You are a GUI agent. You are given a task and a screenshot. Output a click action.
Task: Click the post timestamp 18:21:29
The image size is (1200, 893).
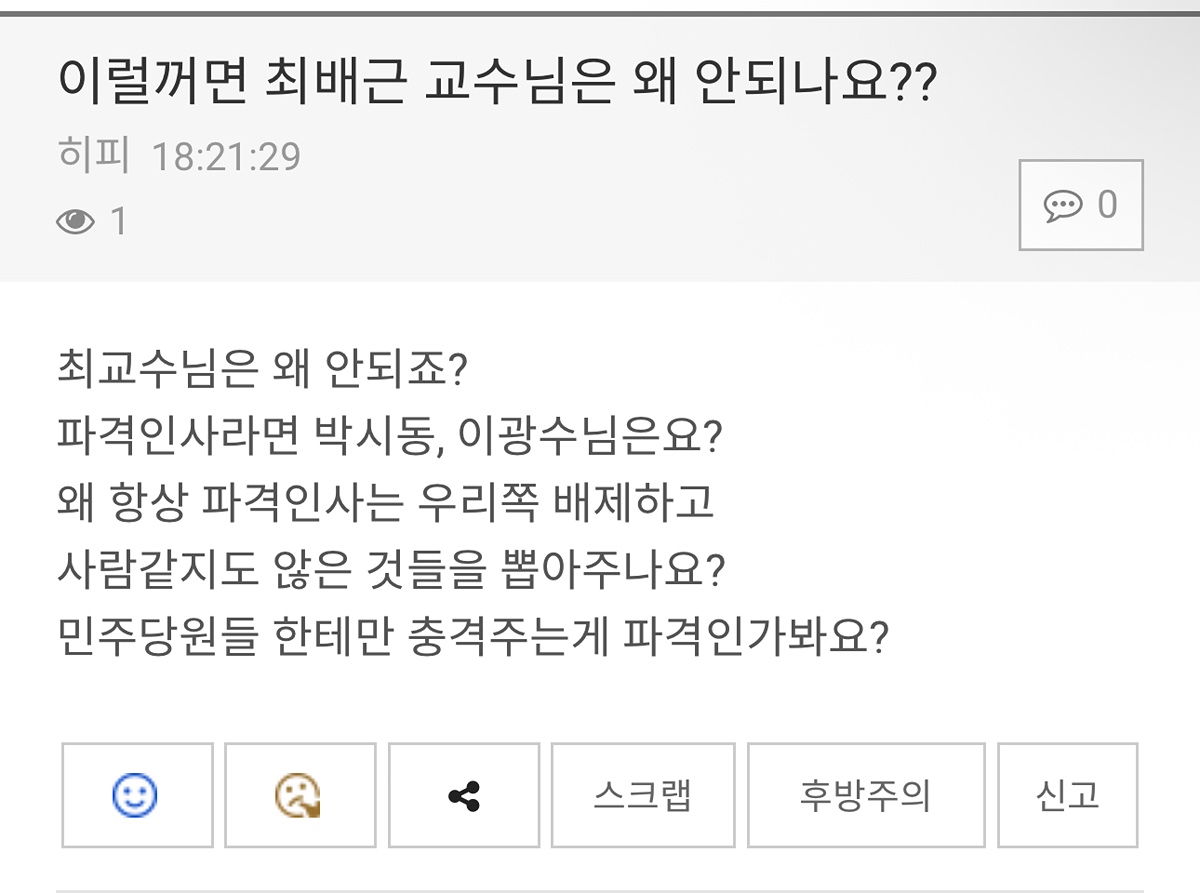pos(226,157)
